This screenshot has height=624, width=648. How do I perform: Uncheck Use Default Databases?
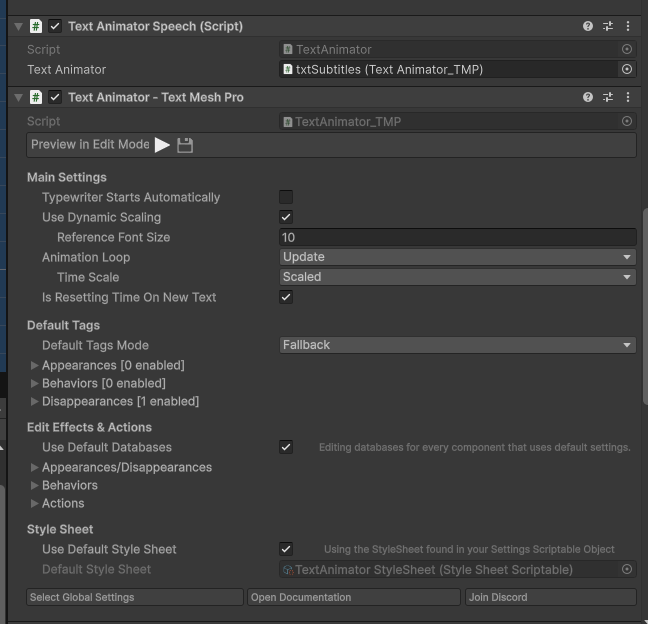tap(286, 447)
